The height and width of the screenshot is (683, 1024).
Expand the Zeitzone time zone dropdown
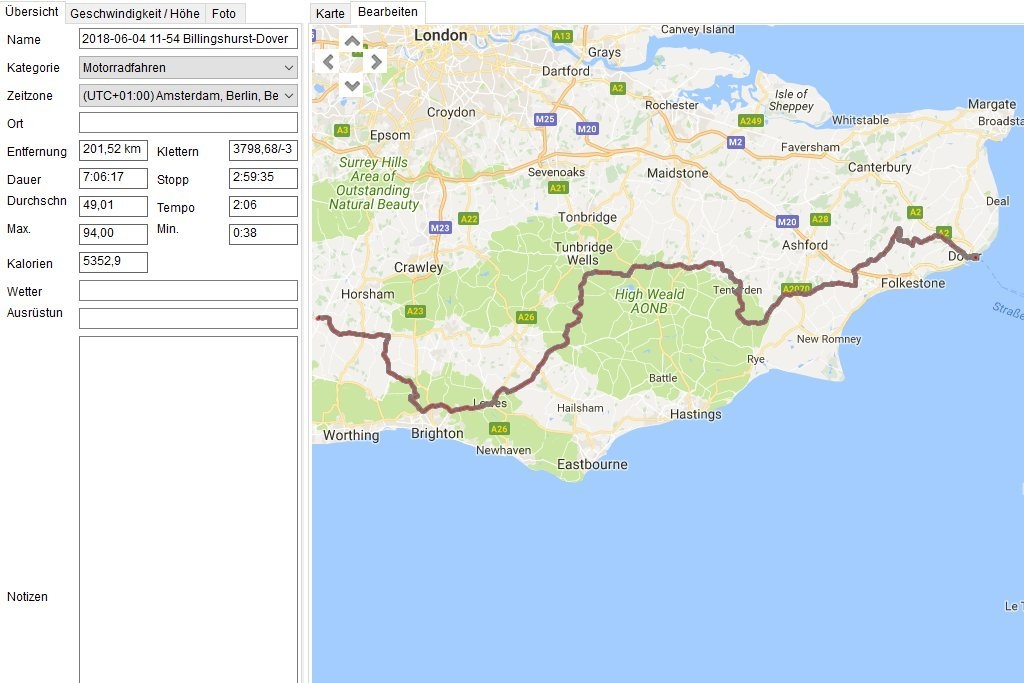click(x=188, y=96)
